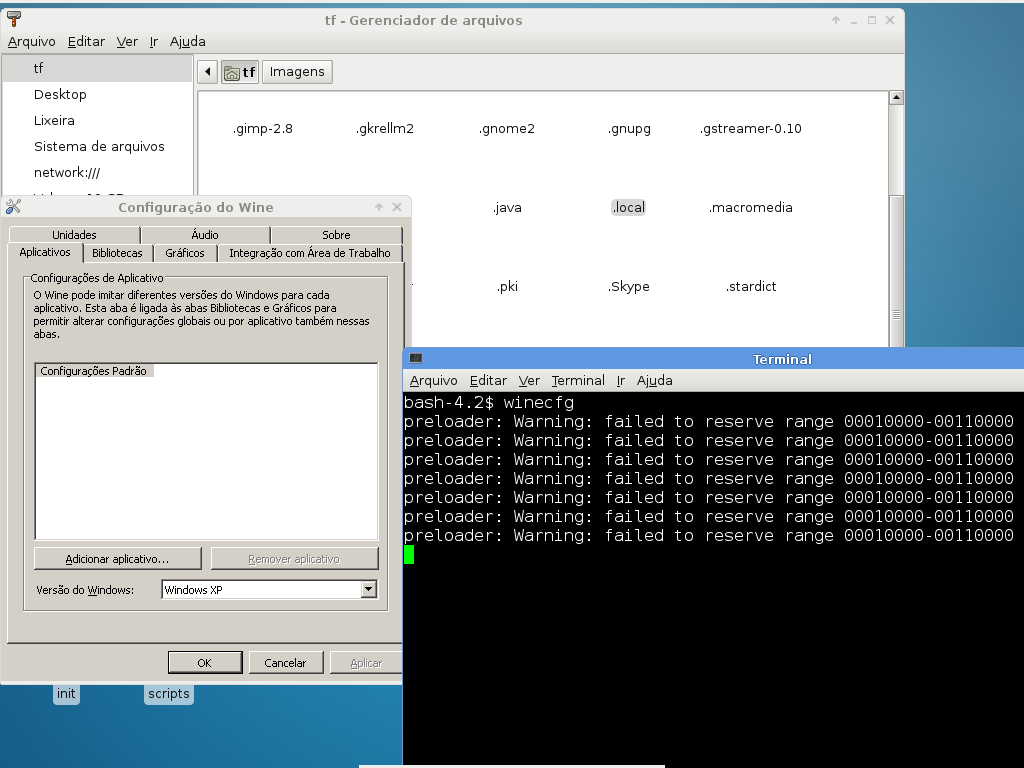1024x768 pixels.
Task: Click the Wine configuration title bar icon
Action: pyautogui.click(x=13, y=207)
